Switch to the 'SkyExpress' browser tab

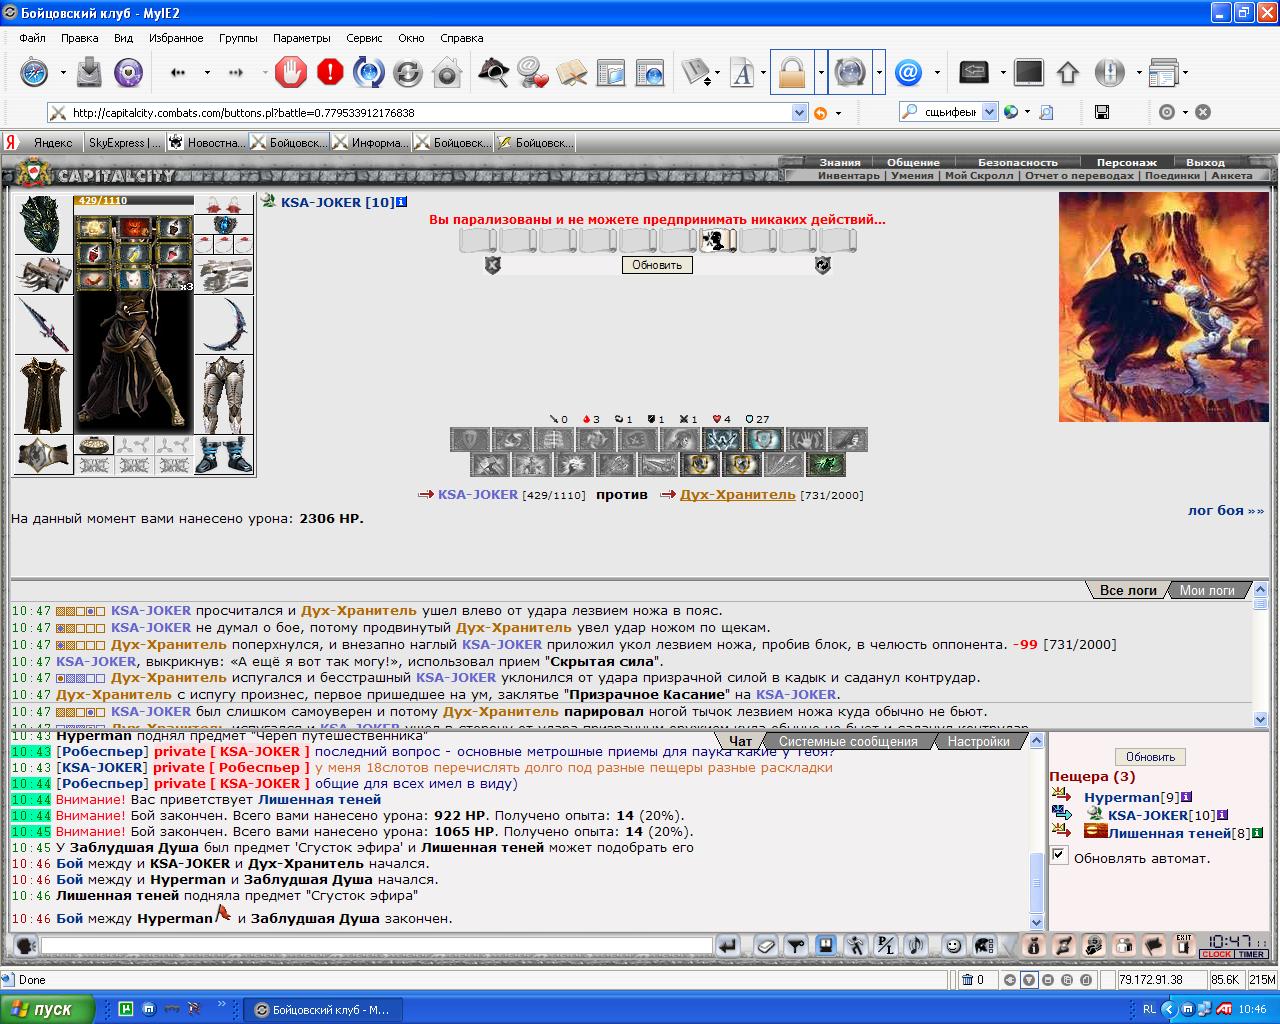pyautogui.click(x=123, y=143)
